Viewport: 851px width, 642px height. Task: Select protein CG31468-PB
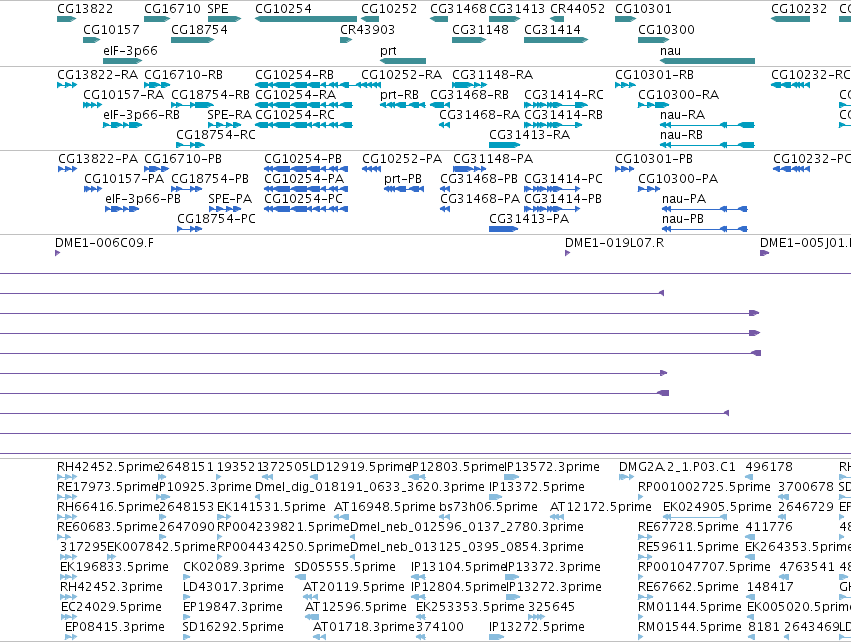445,189
